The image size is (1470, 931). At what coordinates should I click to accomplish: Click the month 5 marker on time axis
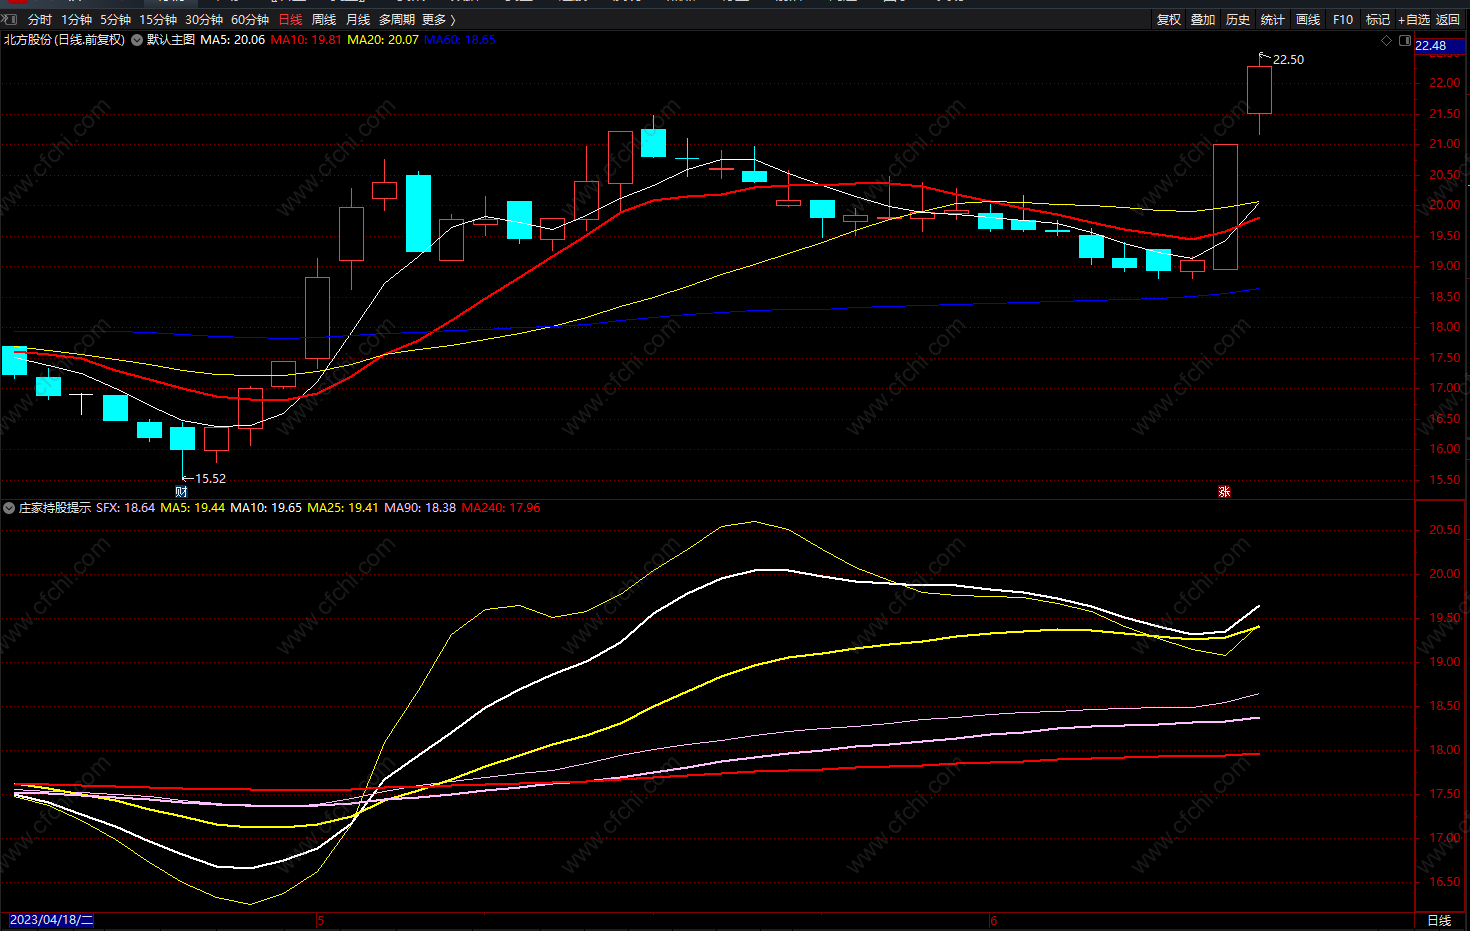point(320,921)
